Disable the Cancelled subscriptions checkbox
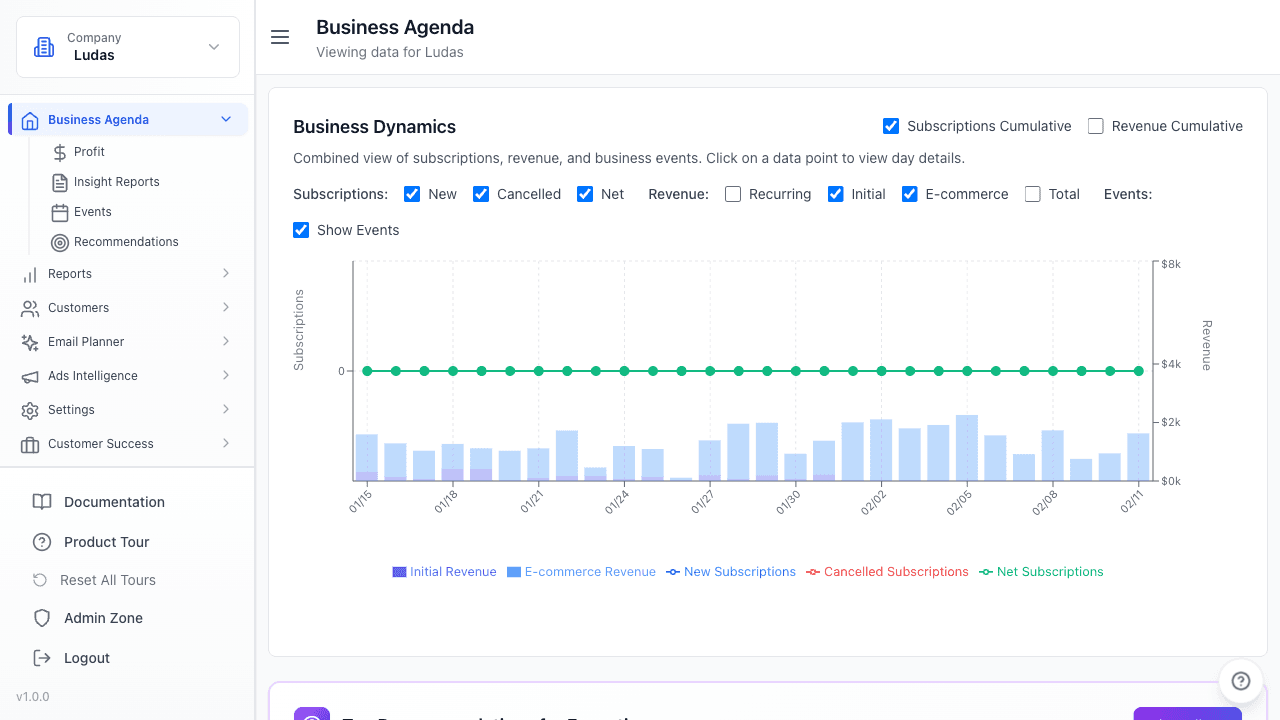Image resolution: width=1280 pixels, height=720 pixels. 481,194
